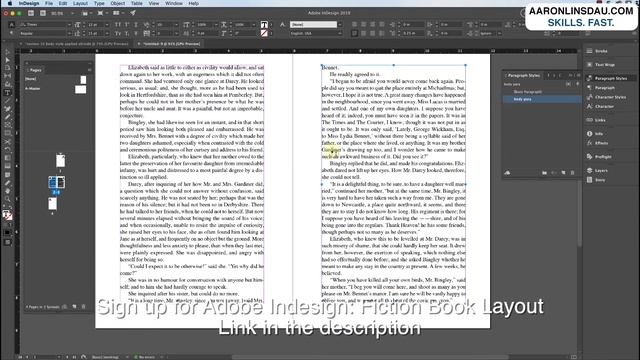Create new page in Pages panel
This screenshot has width=640, height=360.
point(74,307)
